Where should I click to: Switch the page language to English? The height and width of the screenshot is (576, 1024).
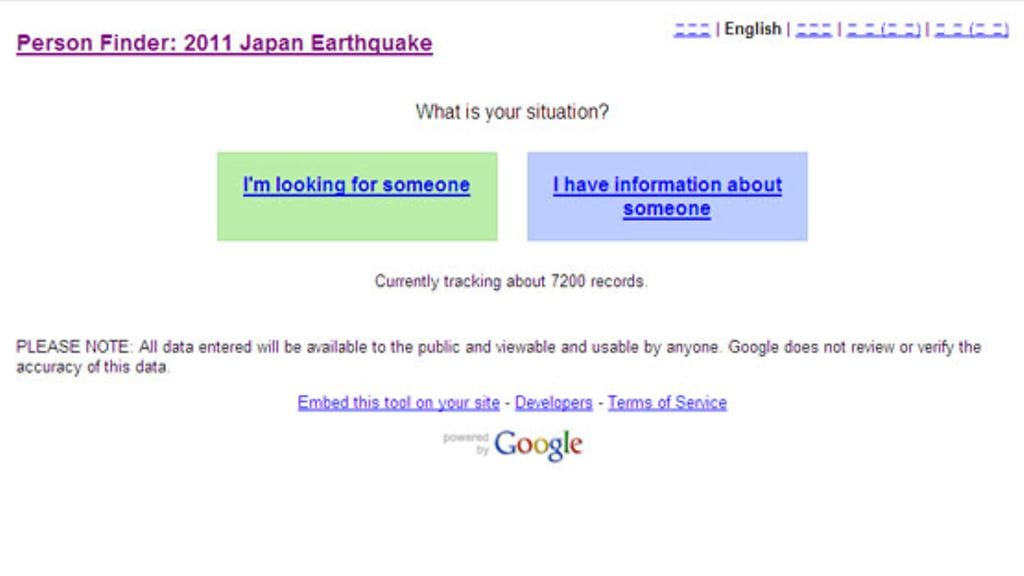[754, 28]
